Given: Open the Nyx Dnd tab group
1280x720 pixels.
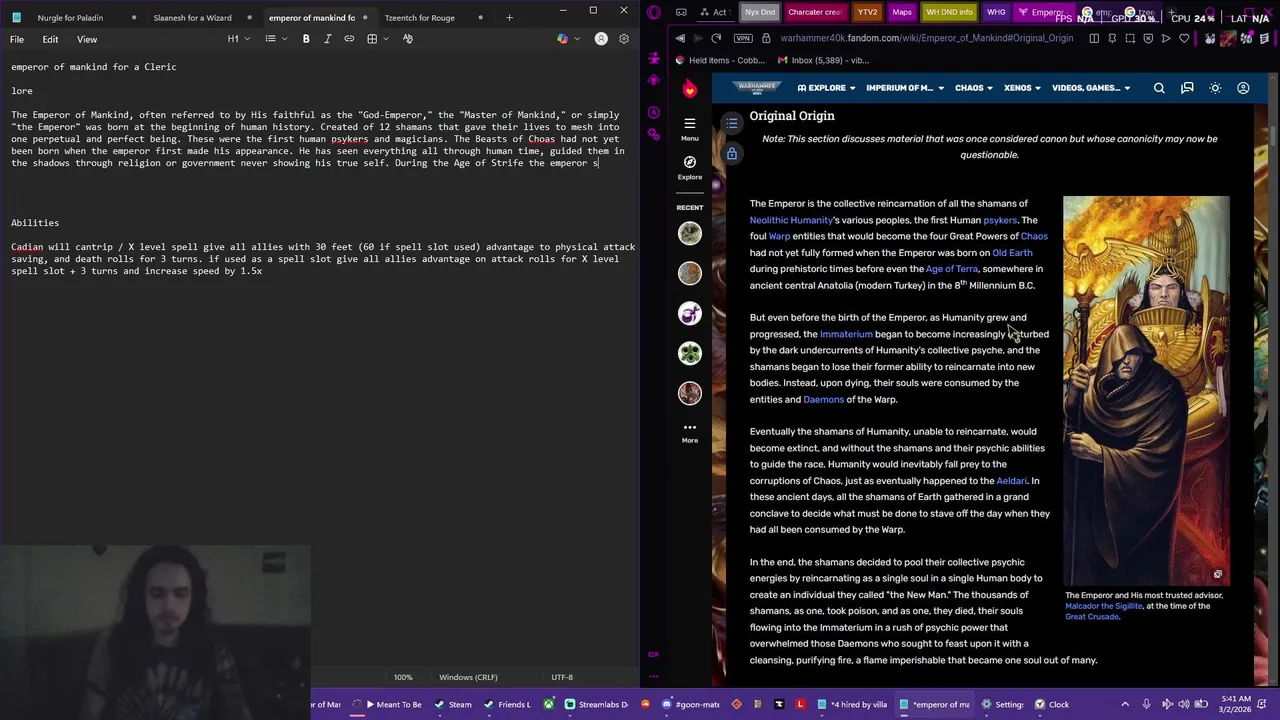Looking at the screenshot, I should click(x=760, y=12).
